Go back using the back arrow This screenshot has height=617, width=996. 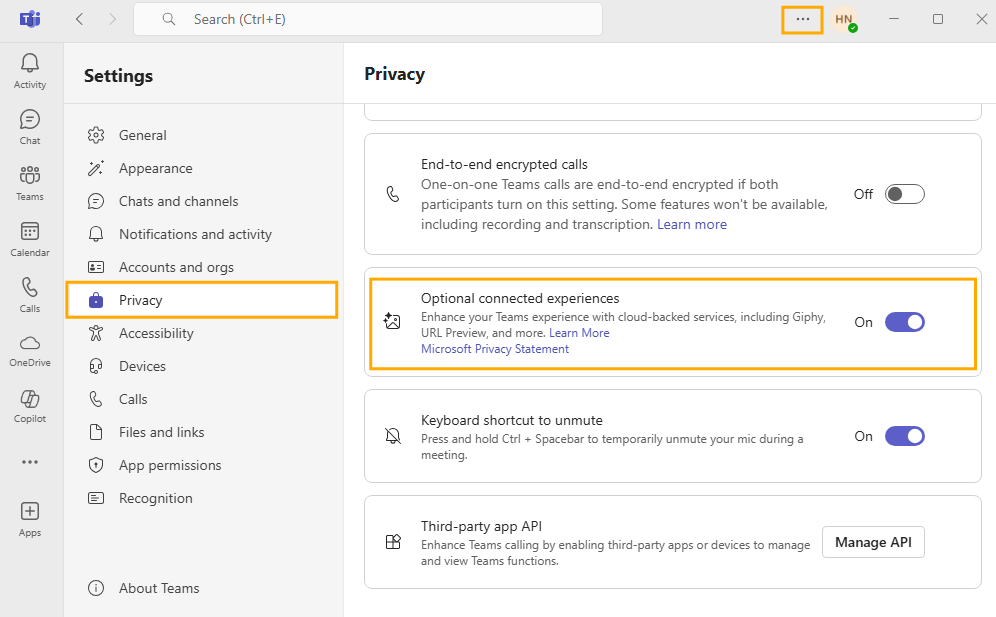(80, 19)
